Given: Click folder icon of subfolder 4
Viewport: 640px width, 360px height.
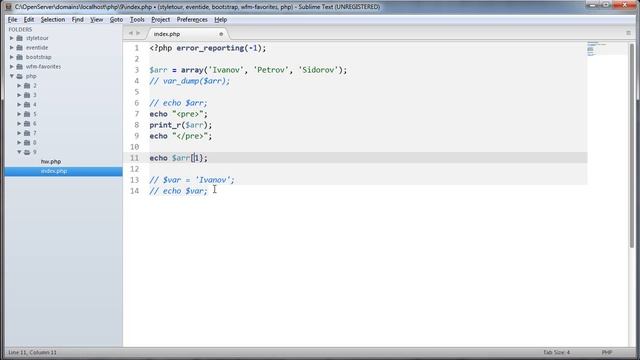Looking at the screenshot, I should click(x=27, y=104).
